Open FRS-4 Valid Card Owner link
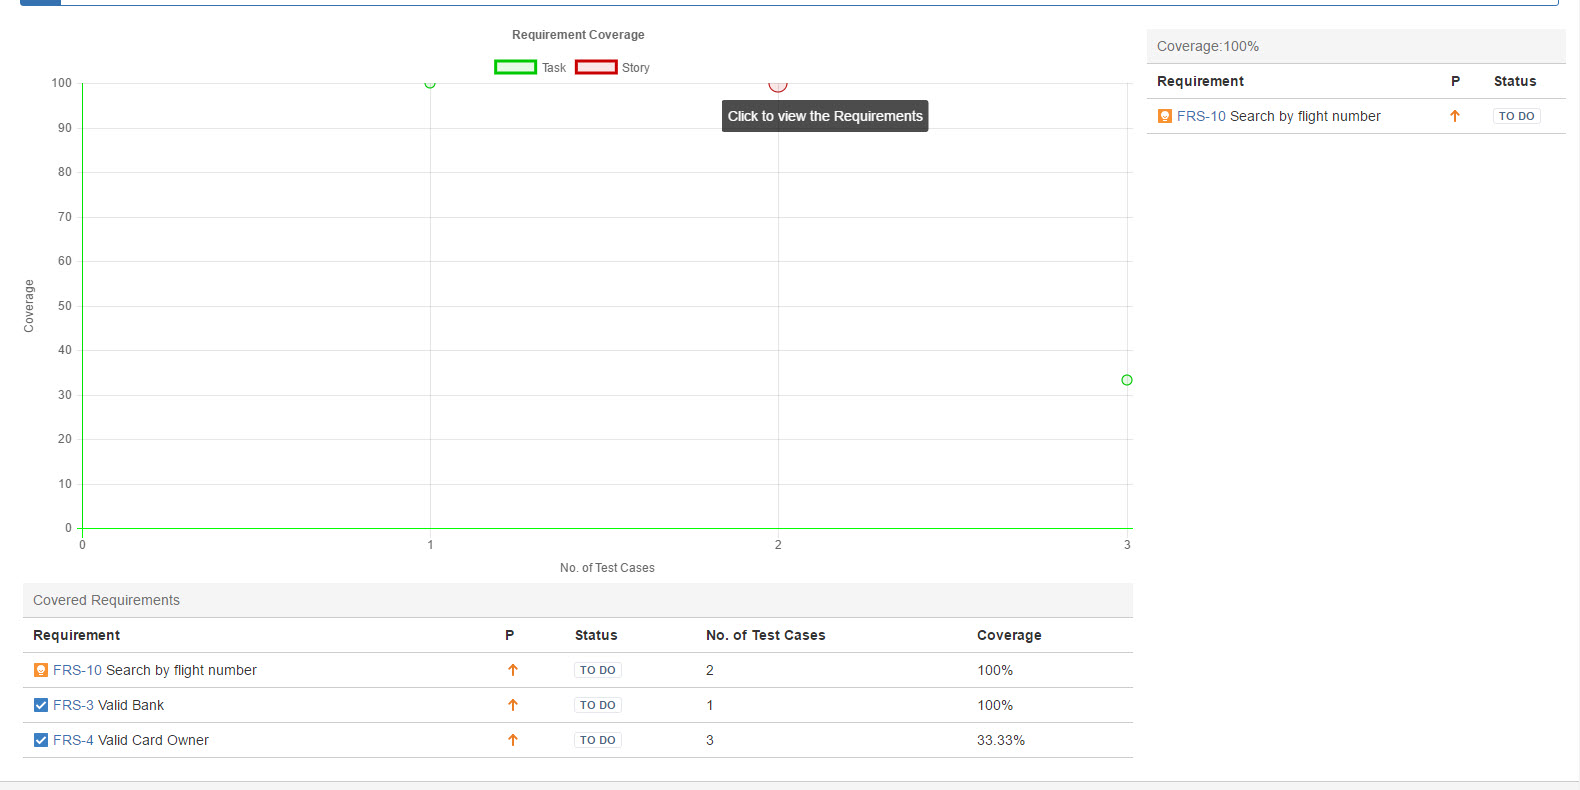The height and width of the screenshot is (790, 1580). [73, 740]
